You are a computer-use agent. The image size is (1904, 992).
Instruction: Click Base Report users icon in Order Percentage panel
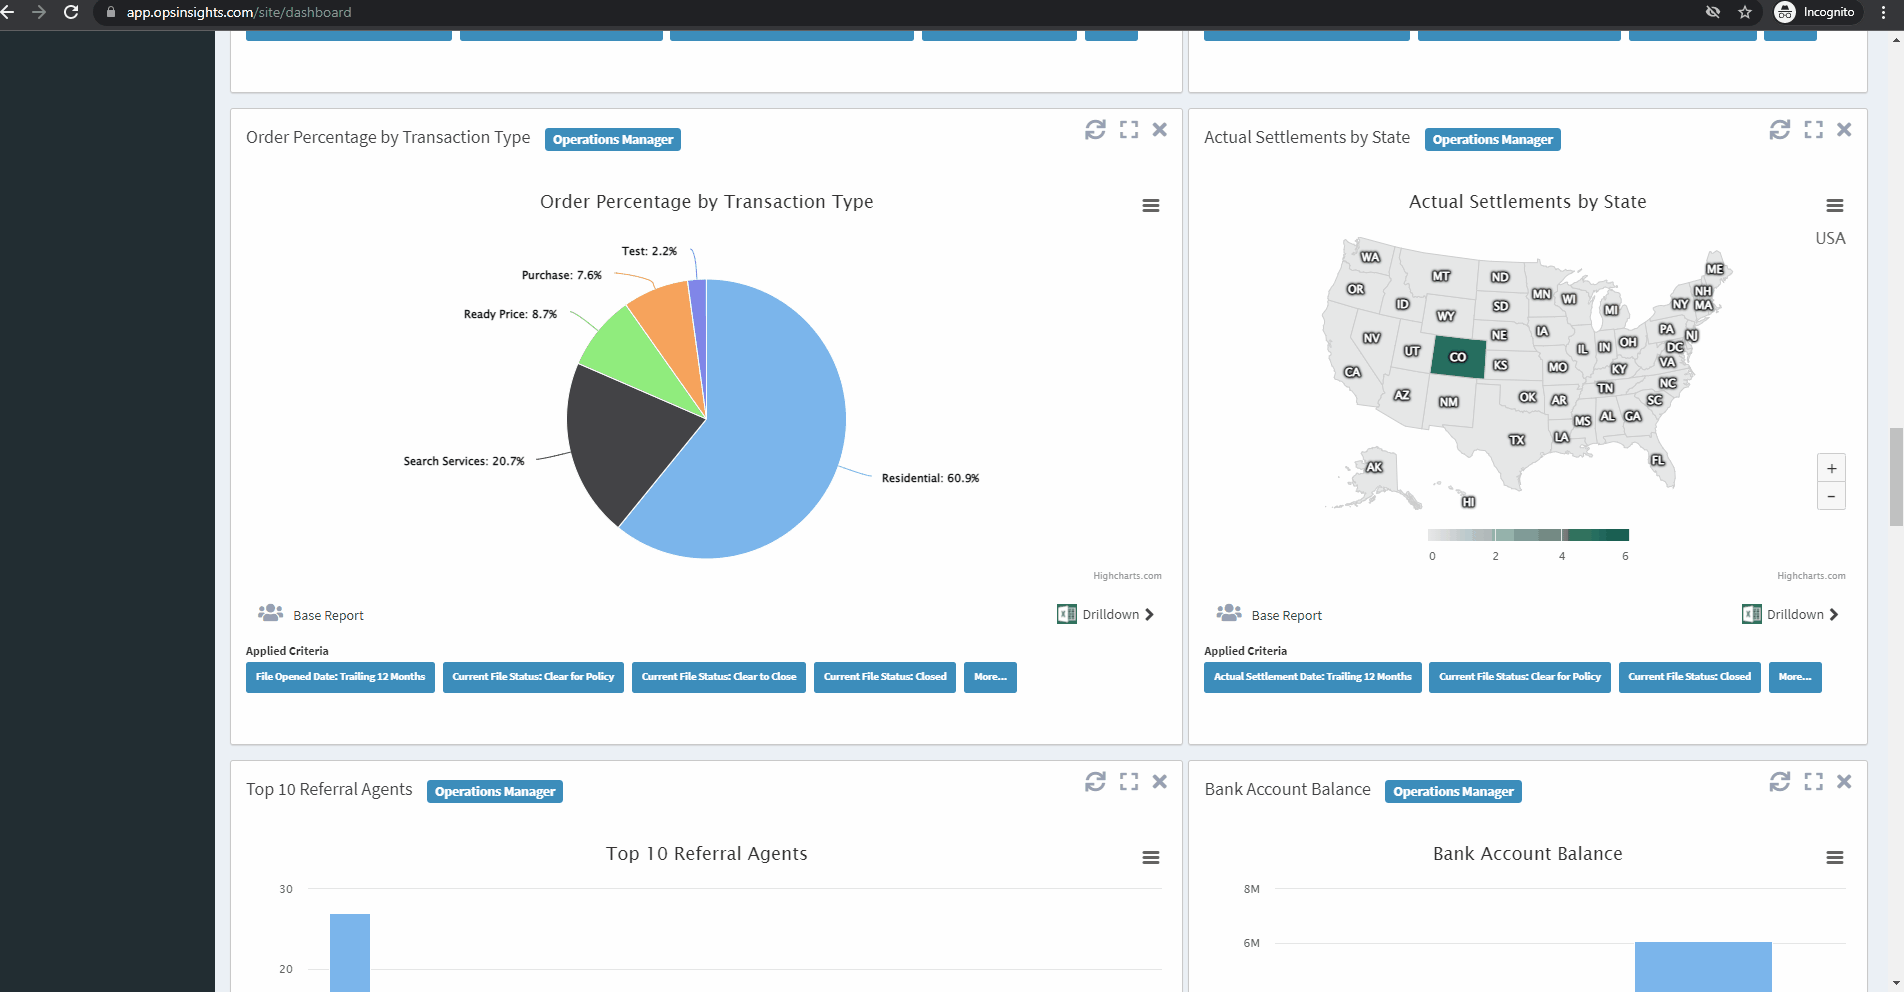coord(270,613)
